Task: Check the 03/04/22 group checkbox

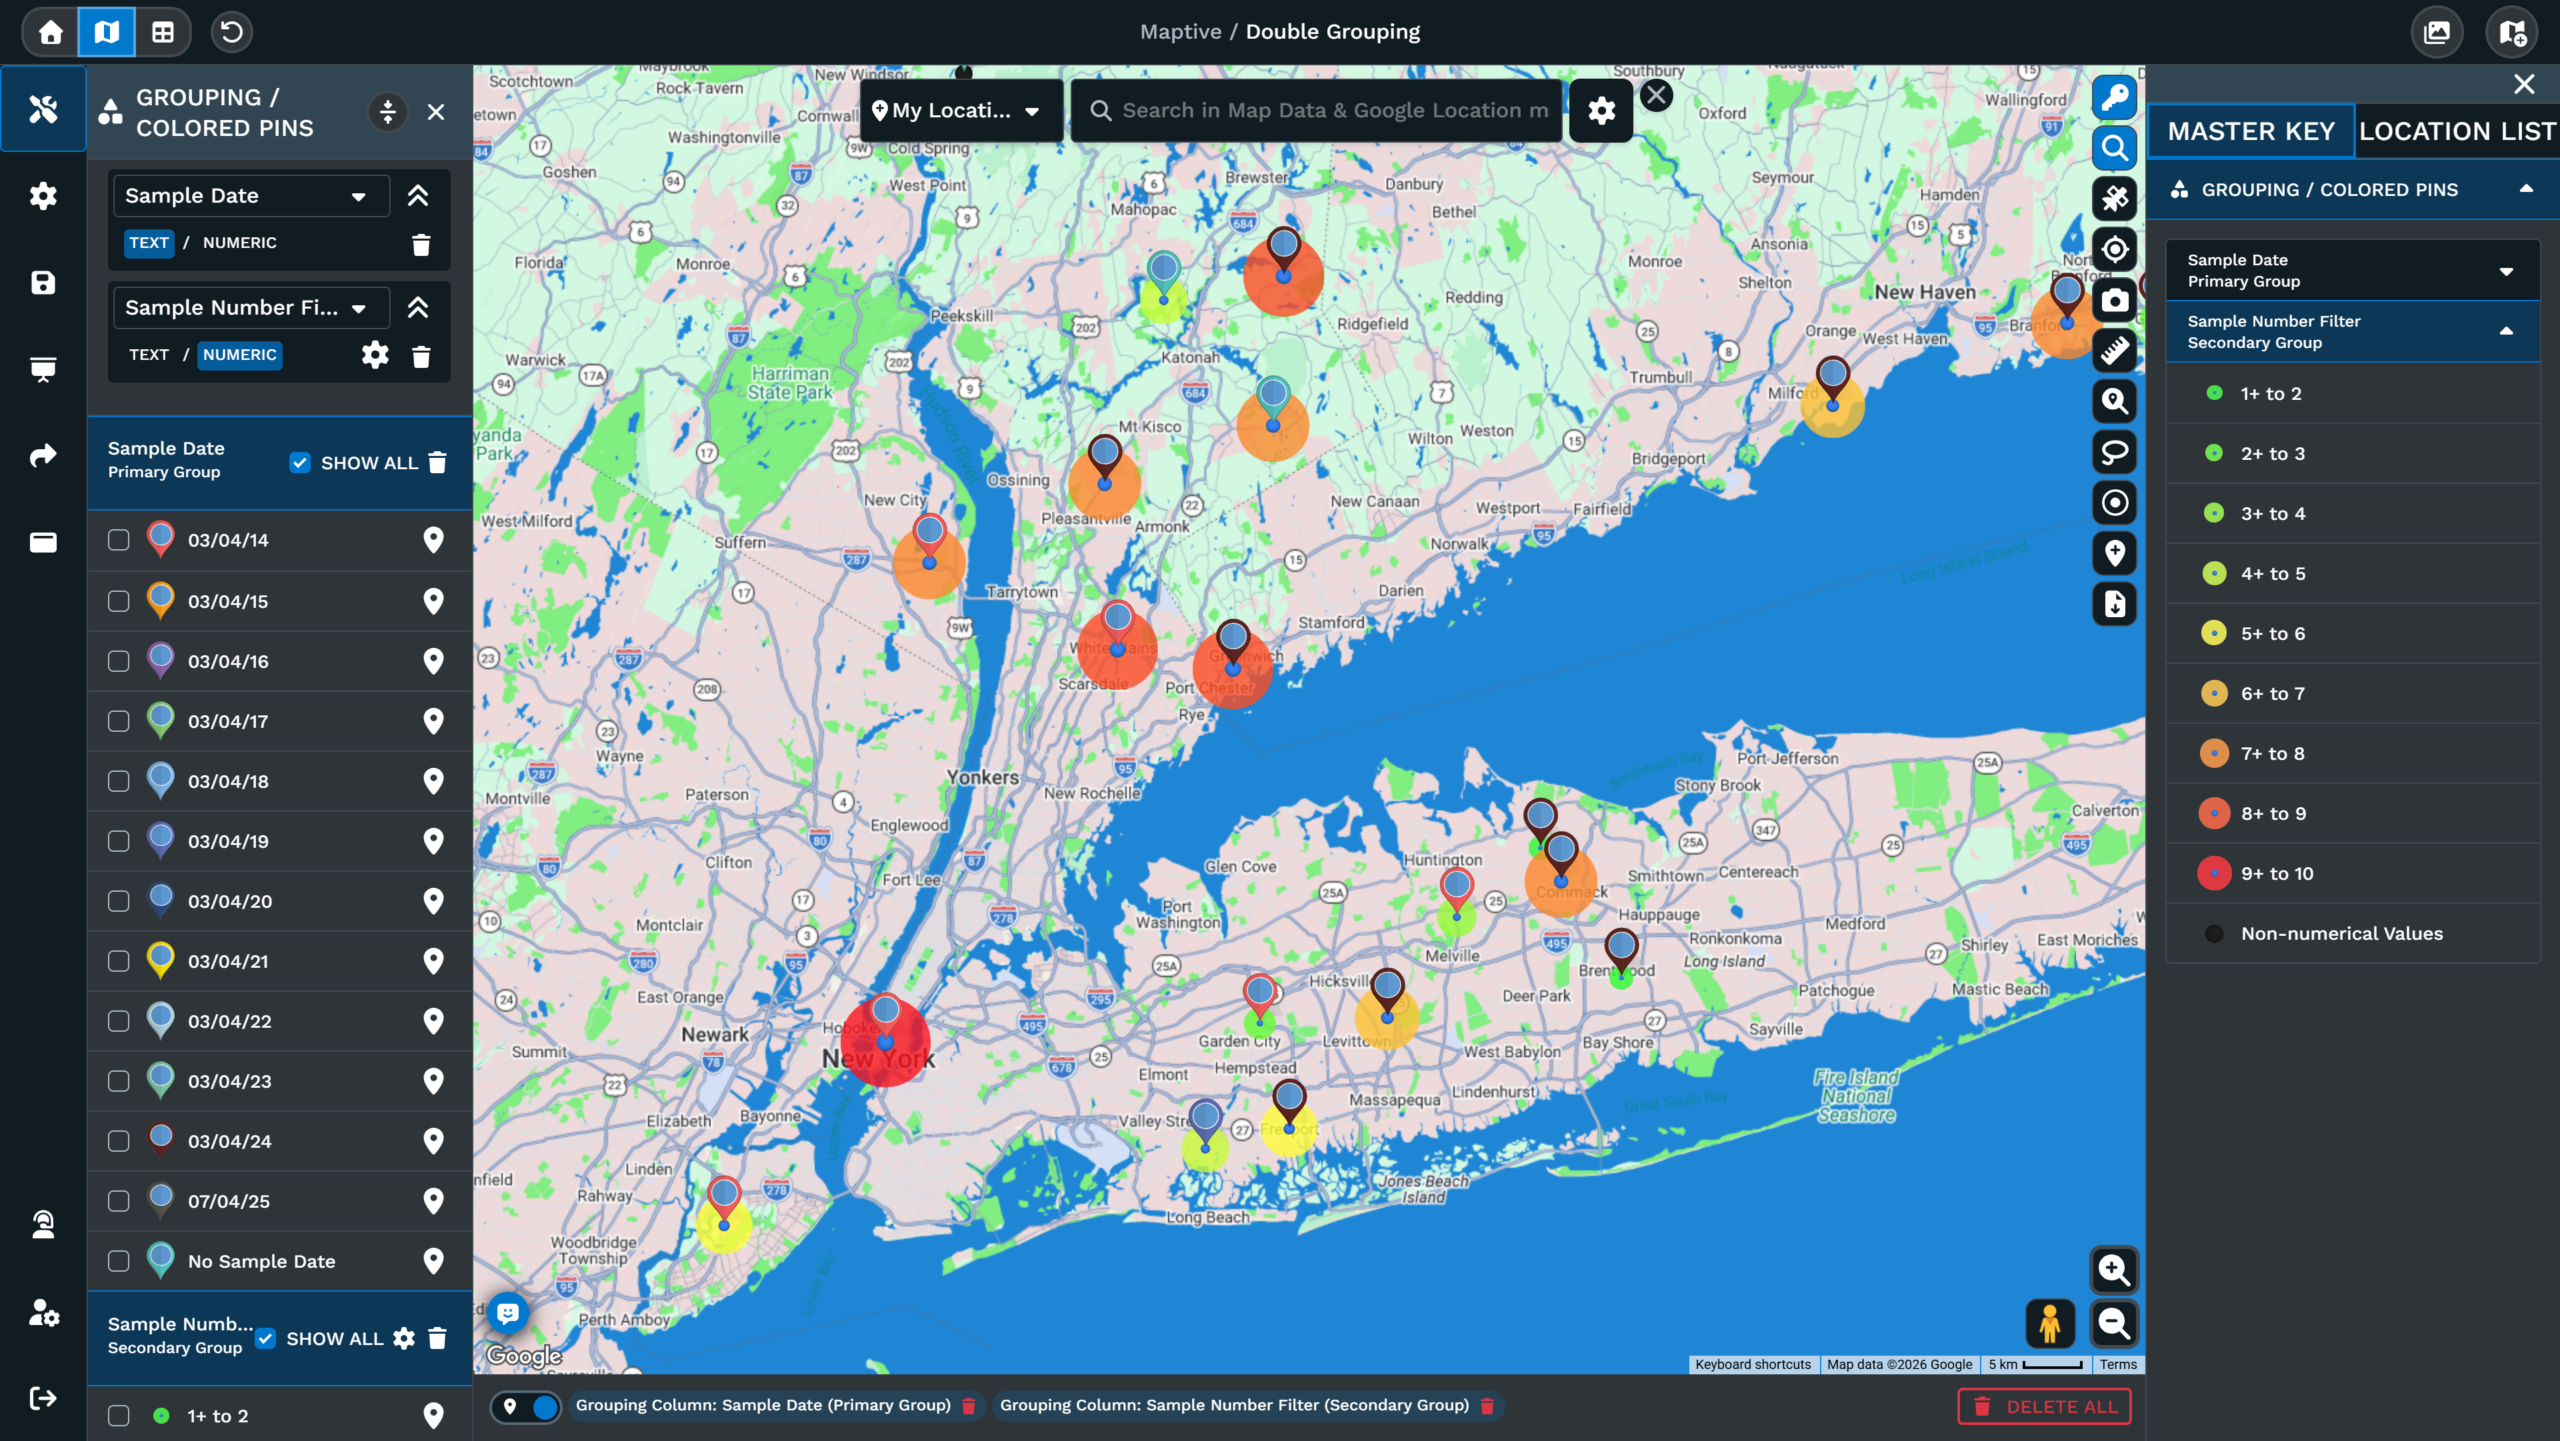Action: [x=119, y=1021]
